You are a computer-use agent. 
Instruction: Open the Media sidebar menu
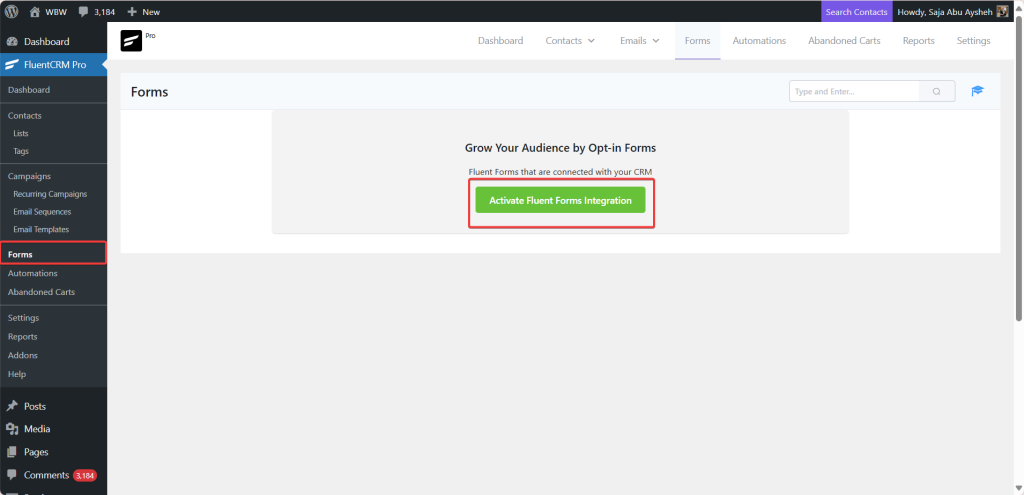pyautogui.click(x=54, y=429)
